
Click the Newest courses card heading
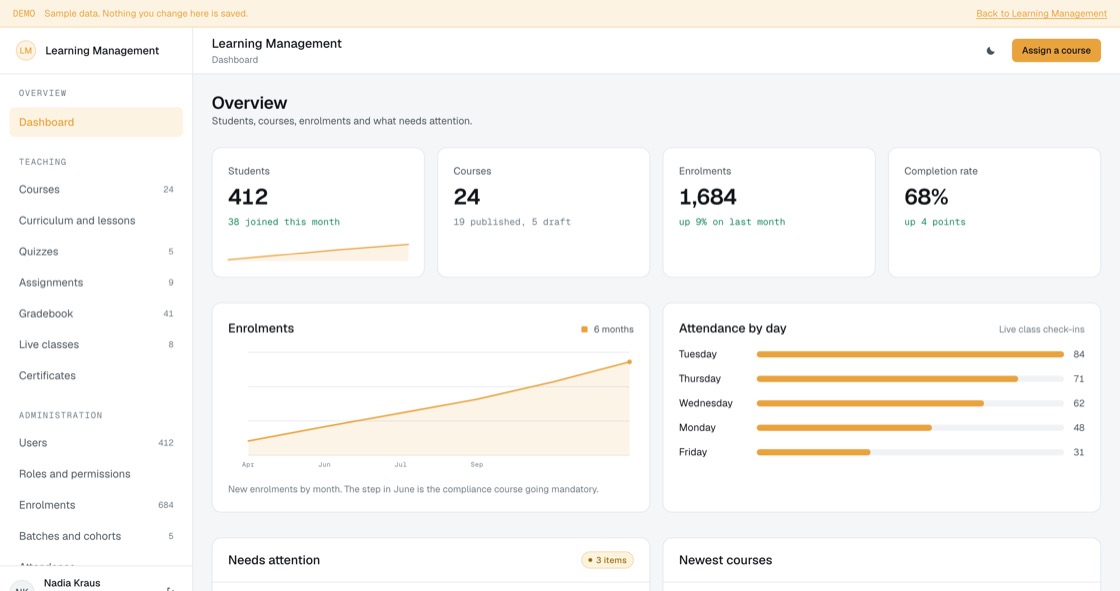(x=725, y=560)
